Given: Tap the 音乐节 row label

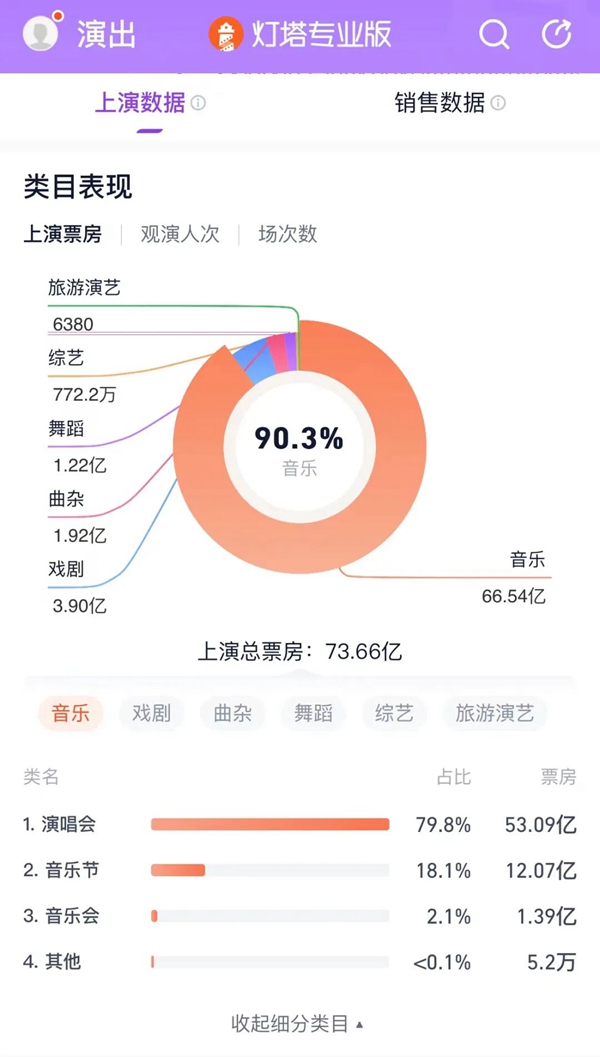Looking at the screenshot, I should click(x=71, y=870).
